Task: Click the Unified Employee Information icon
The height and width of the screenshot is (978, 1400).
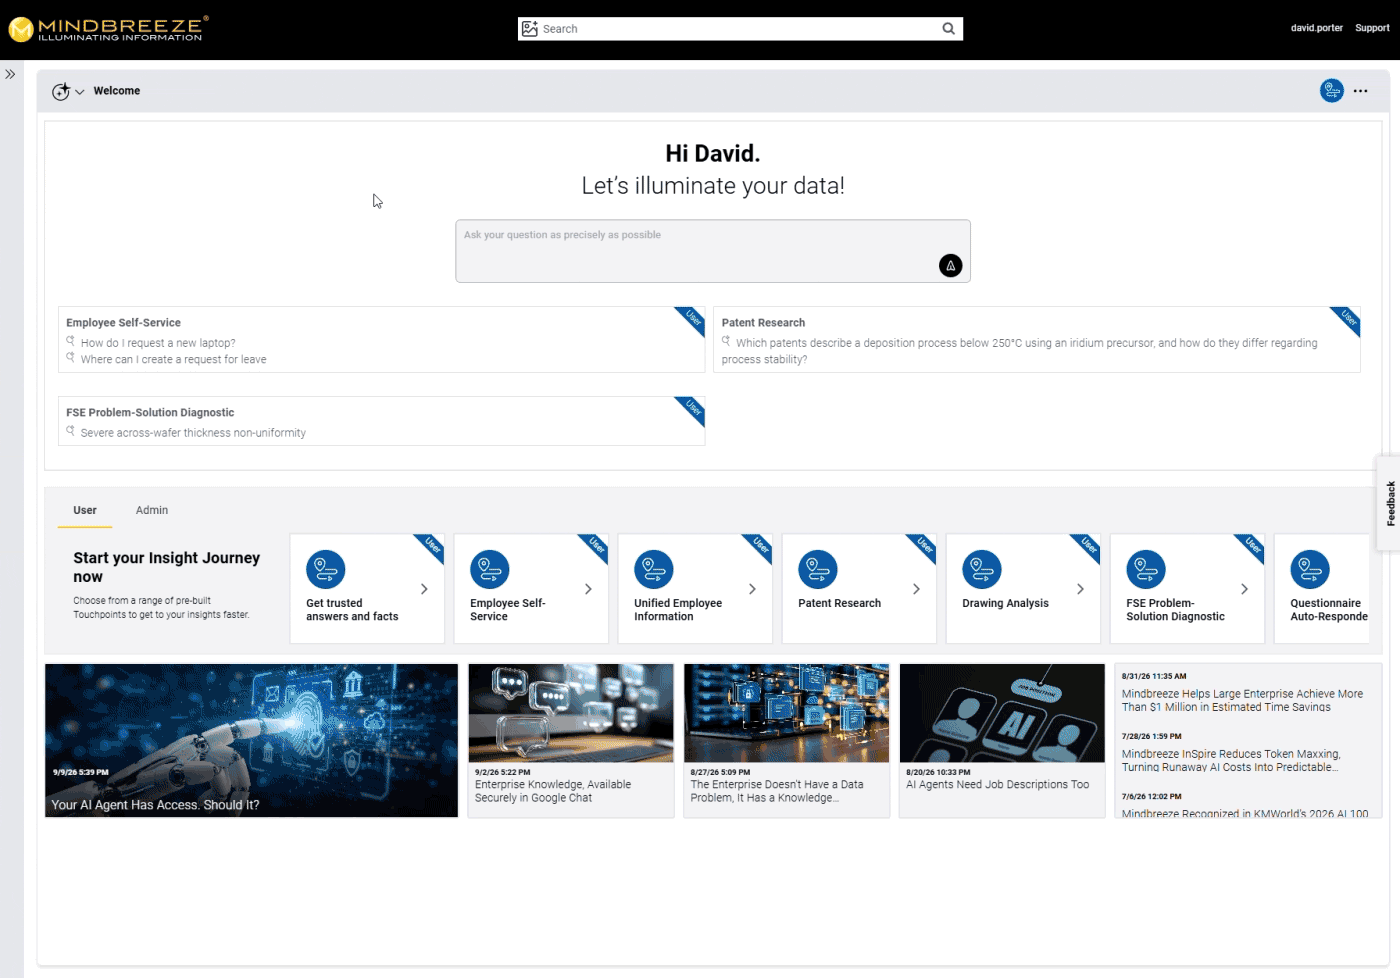Action: pos(654,570)
